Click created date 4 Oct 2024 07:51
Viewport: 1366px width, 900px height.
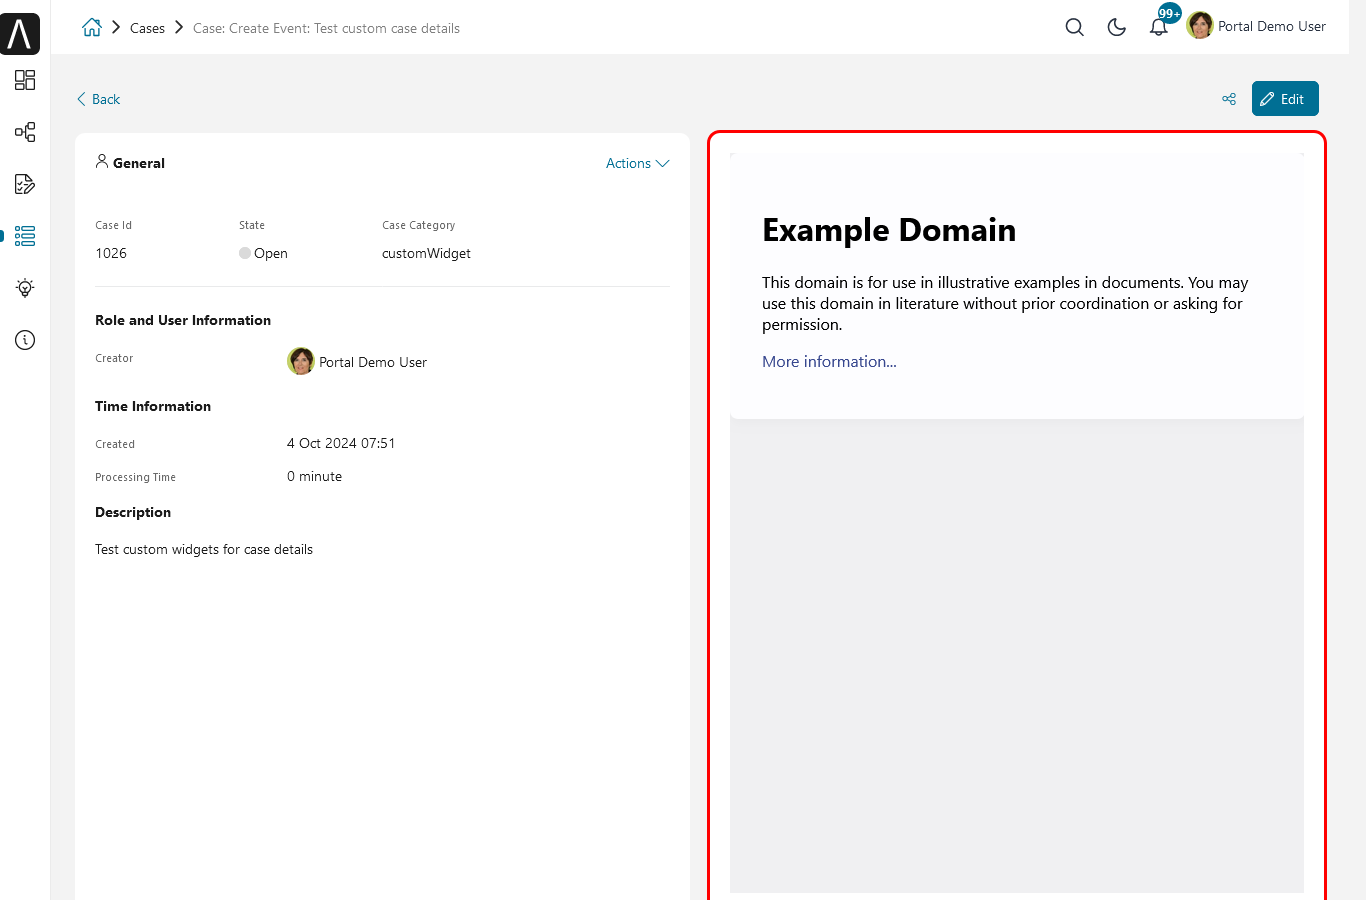click(341, 443)
